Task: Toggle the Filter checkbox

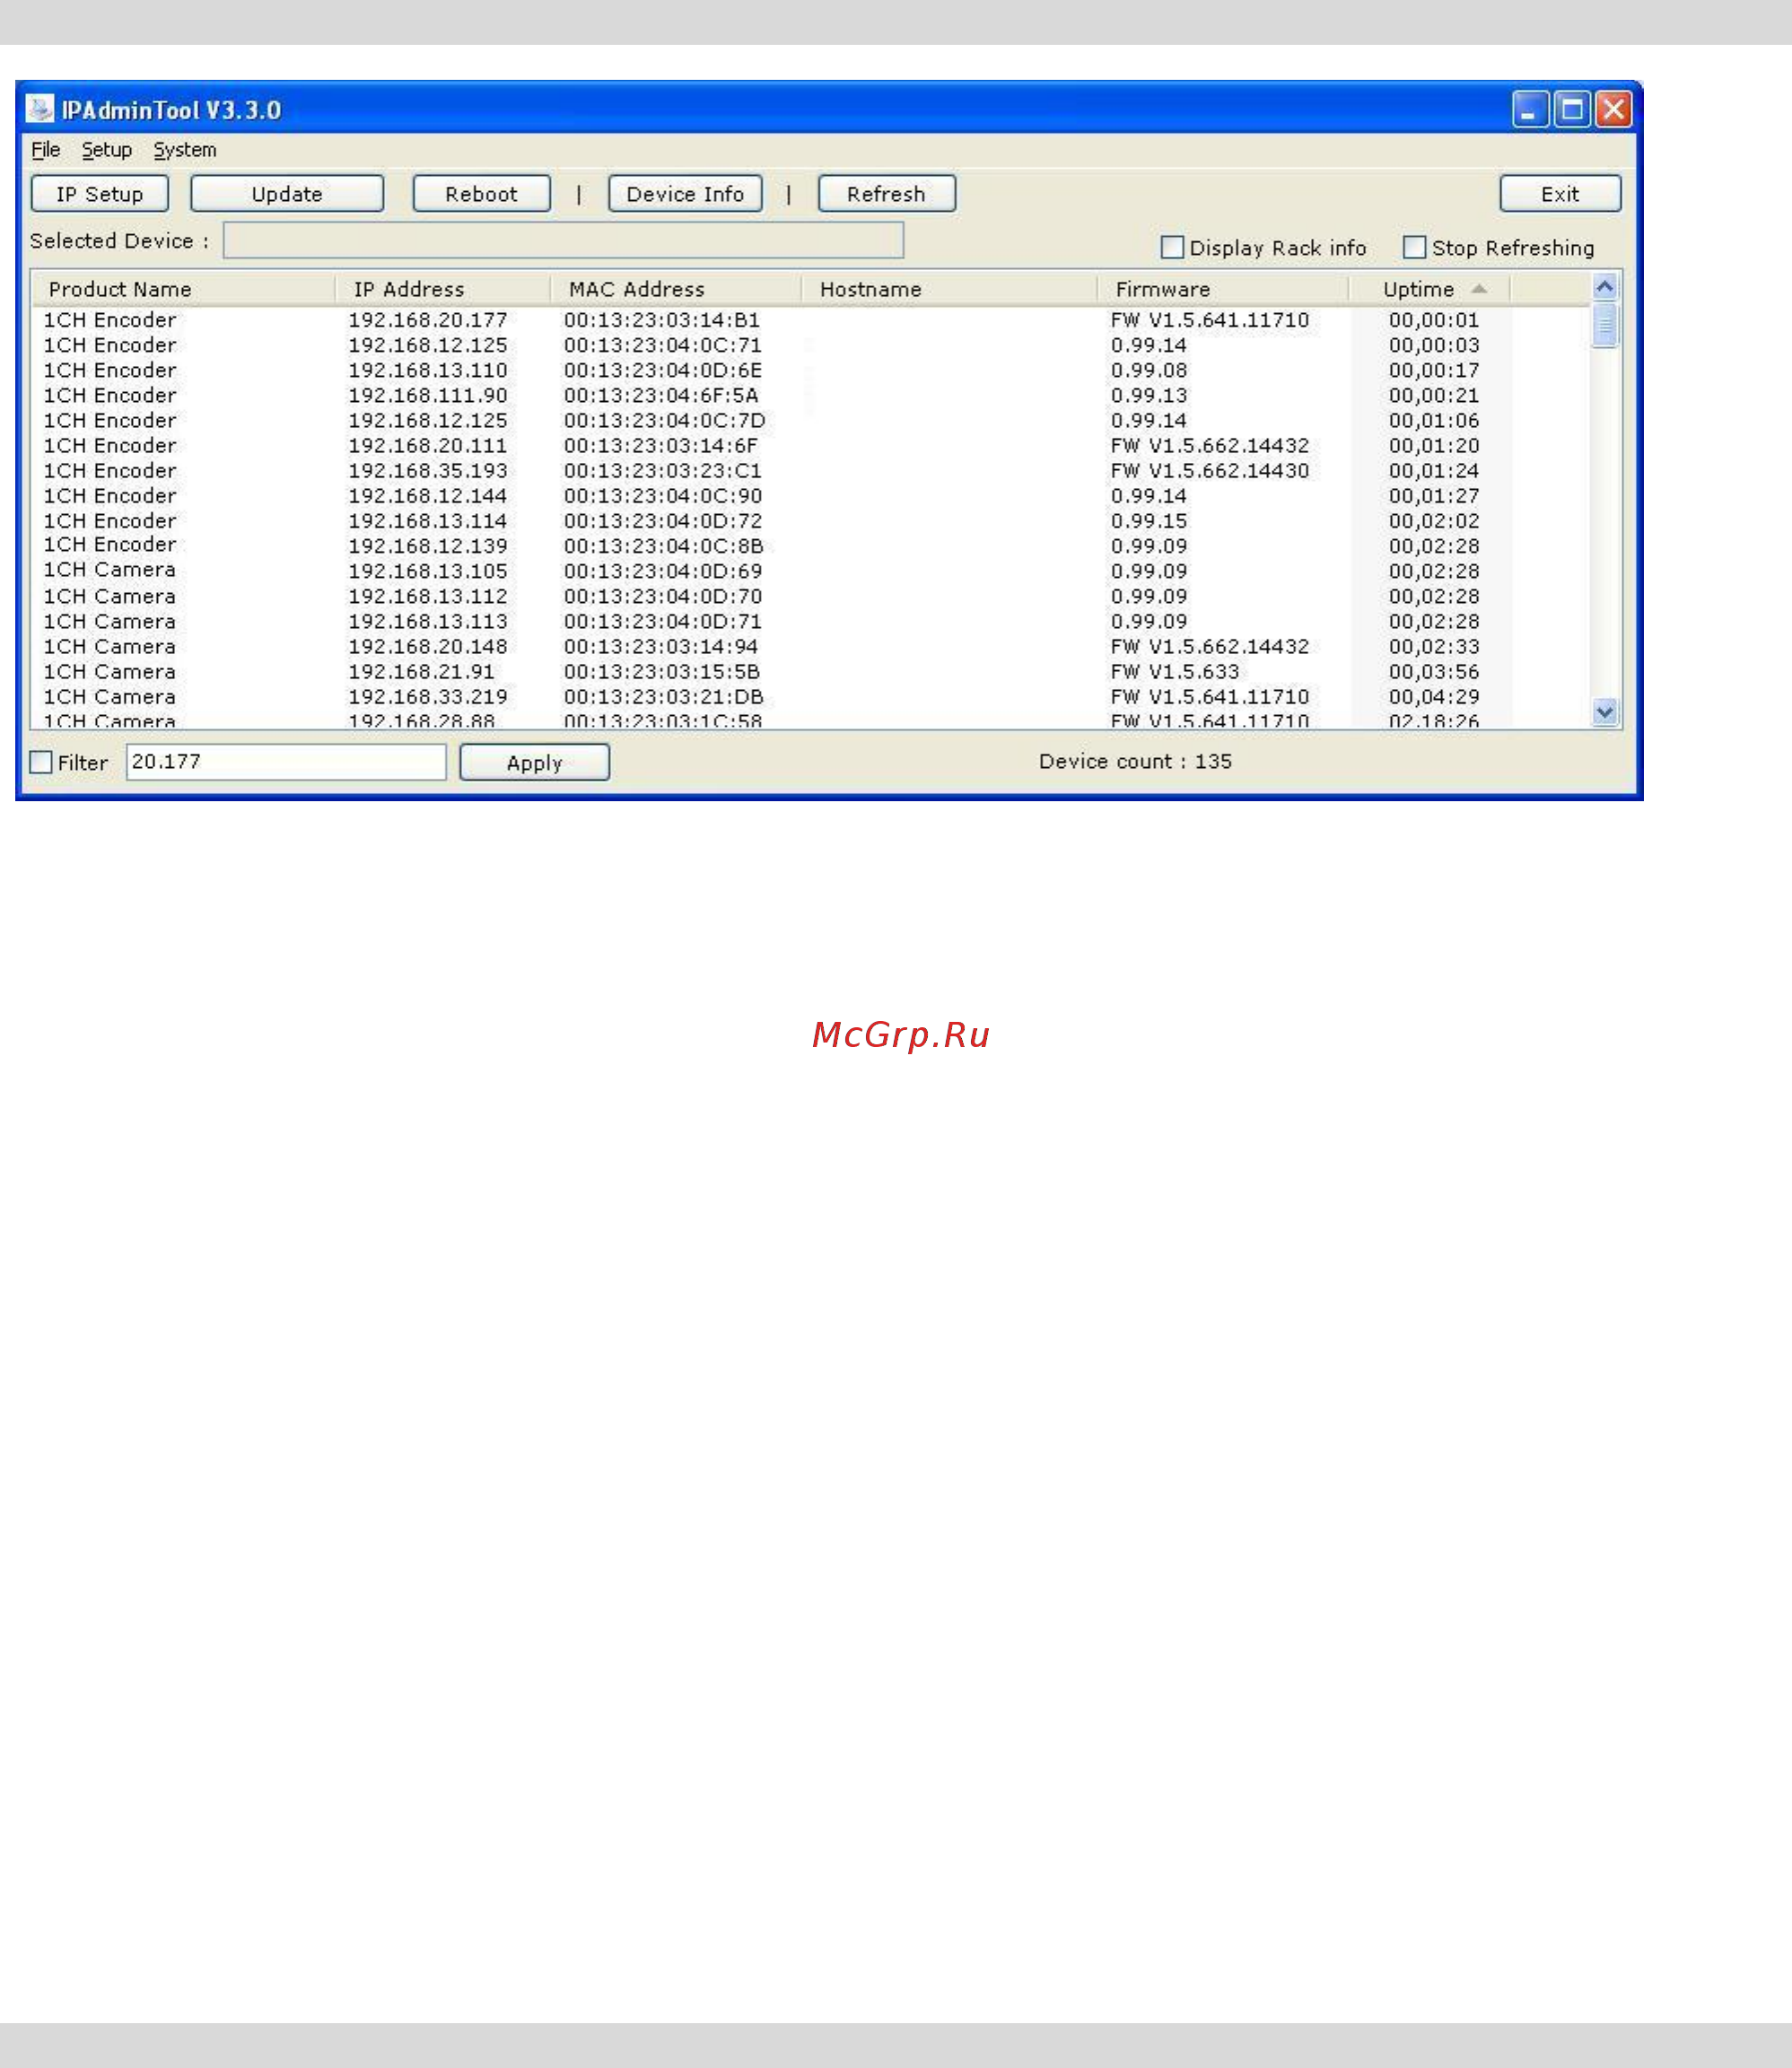Action: coord(41,762)
